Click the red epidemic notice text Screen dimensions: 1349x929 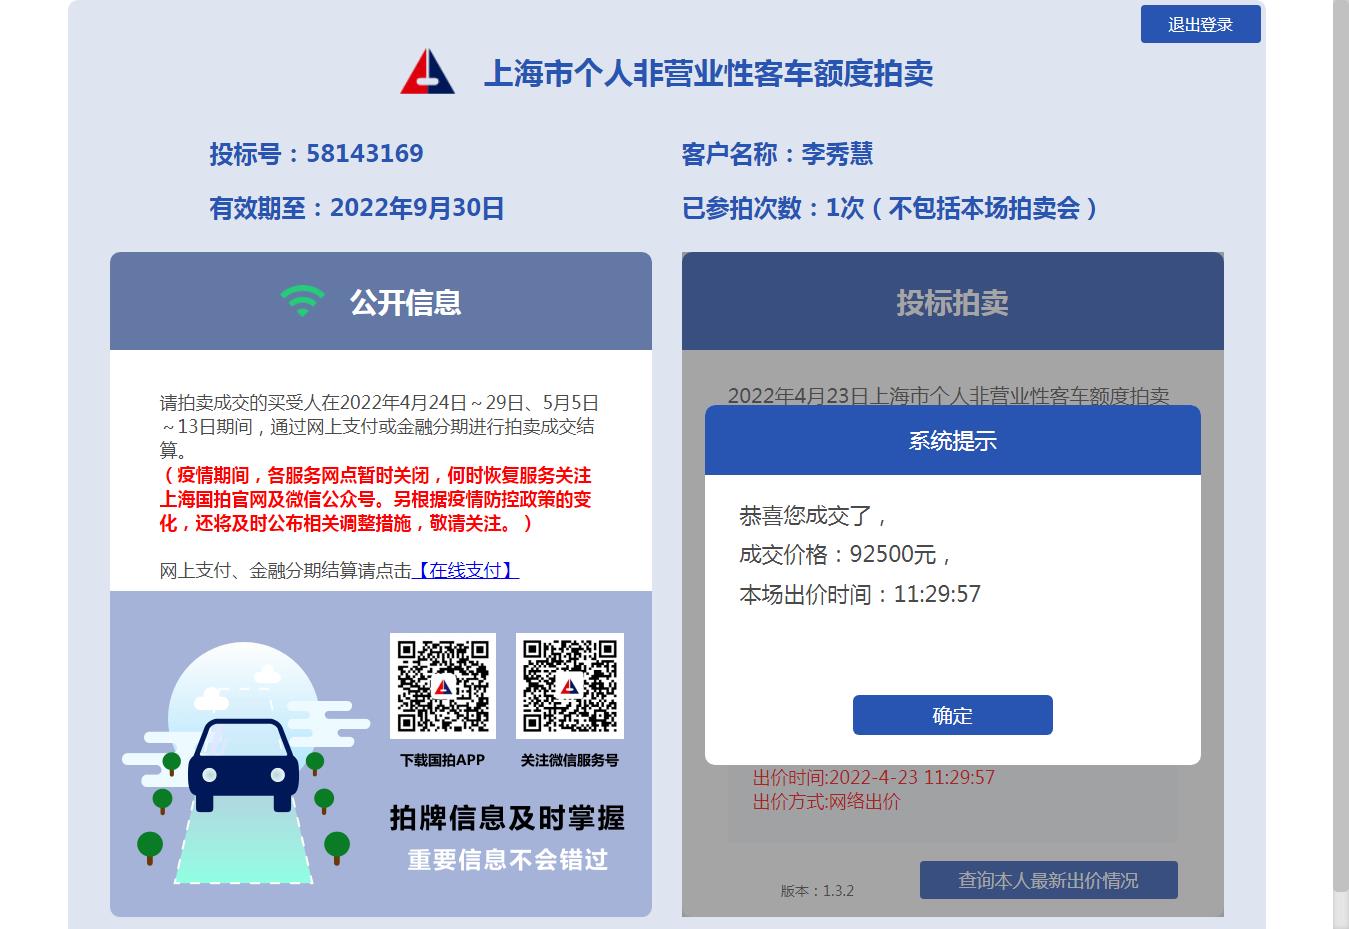pos(376,499)
